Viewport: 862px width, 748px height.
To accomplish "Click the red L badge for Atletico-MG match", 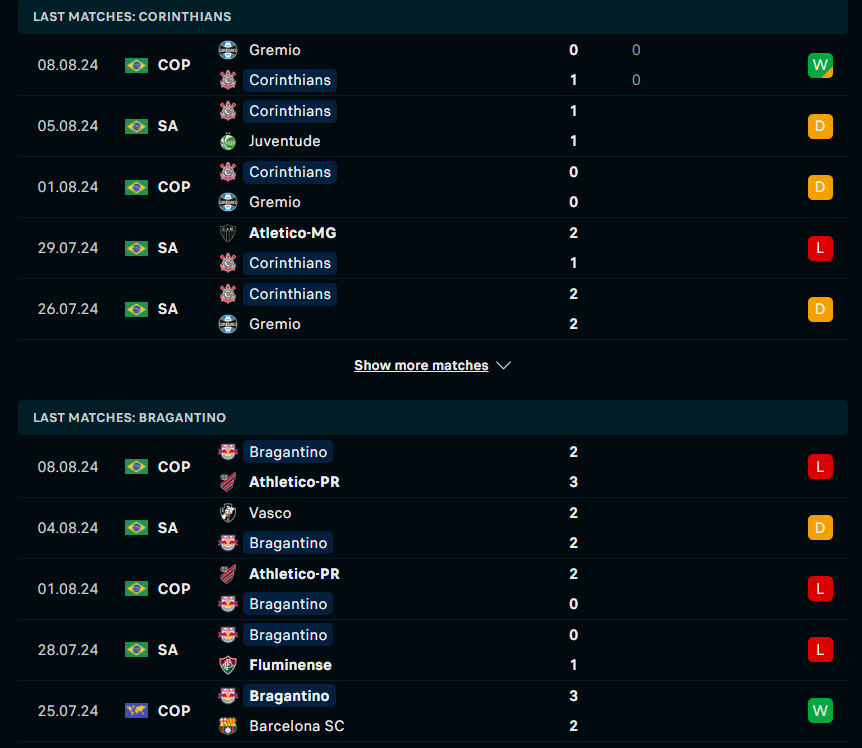I will click(820, 248).
